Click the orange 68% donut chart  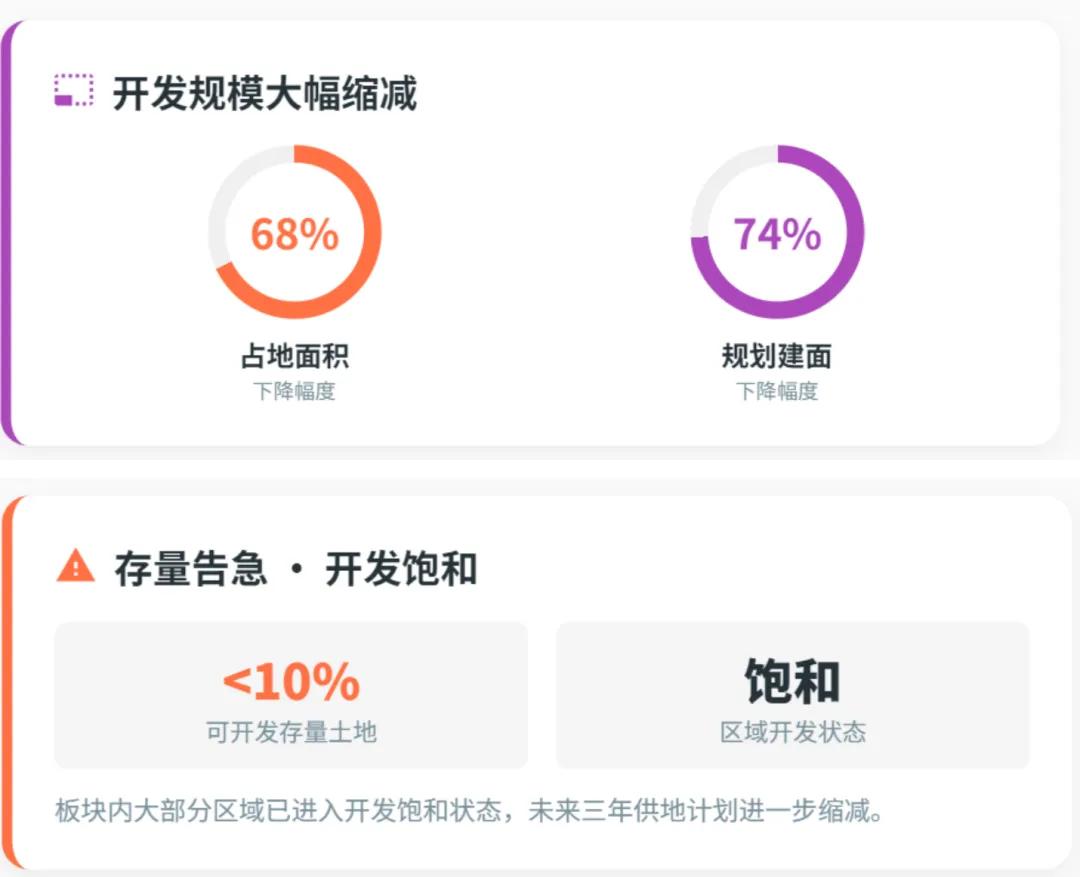295,231
